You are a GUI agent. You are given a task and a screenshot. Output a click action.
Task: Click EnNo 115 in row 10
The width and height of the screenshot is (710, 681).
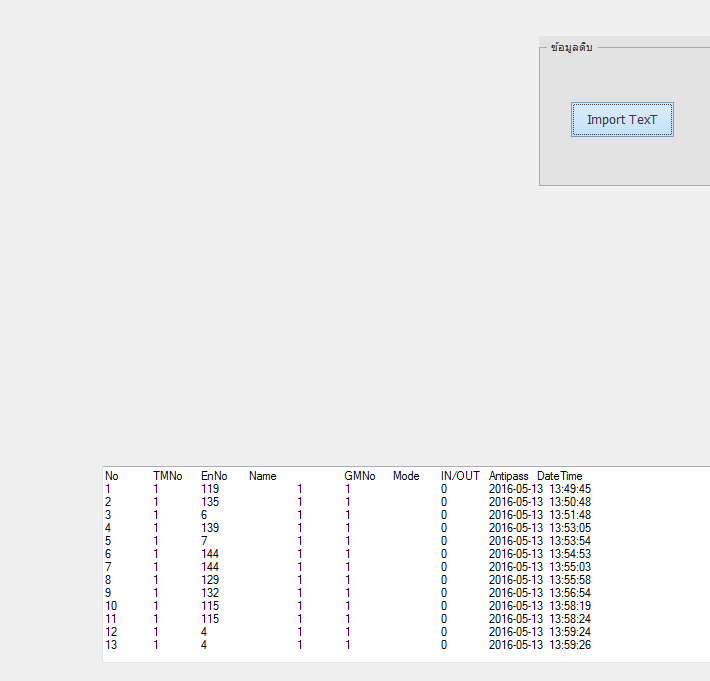pos(210,606)
